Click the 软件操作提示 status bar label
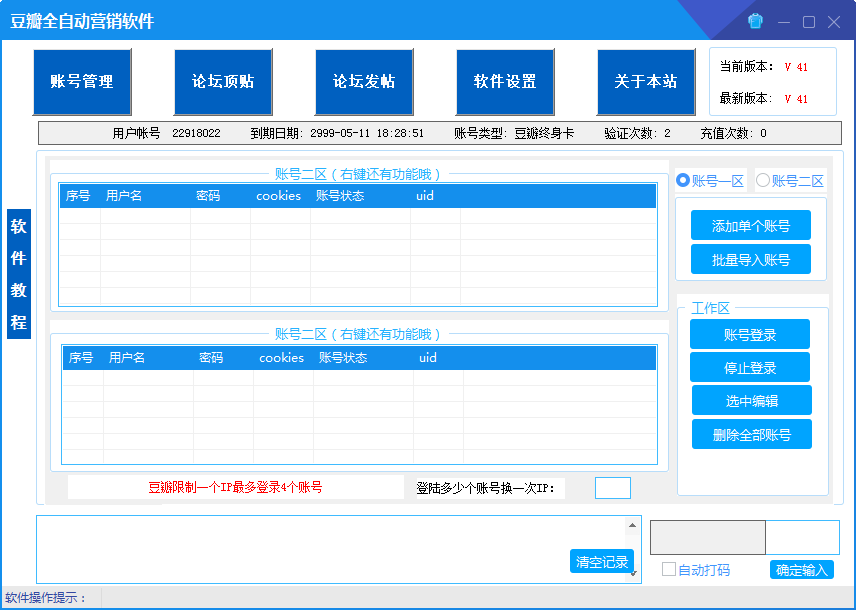This screenshot has width=856, height=610. pyautogui.click(x=46, y=598)
